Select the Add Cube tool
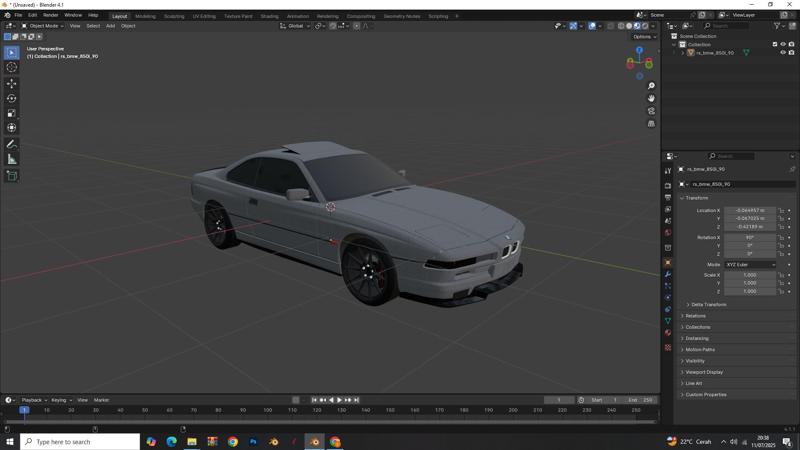This screenshot has height=450, width=800. [12, 176]
